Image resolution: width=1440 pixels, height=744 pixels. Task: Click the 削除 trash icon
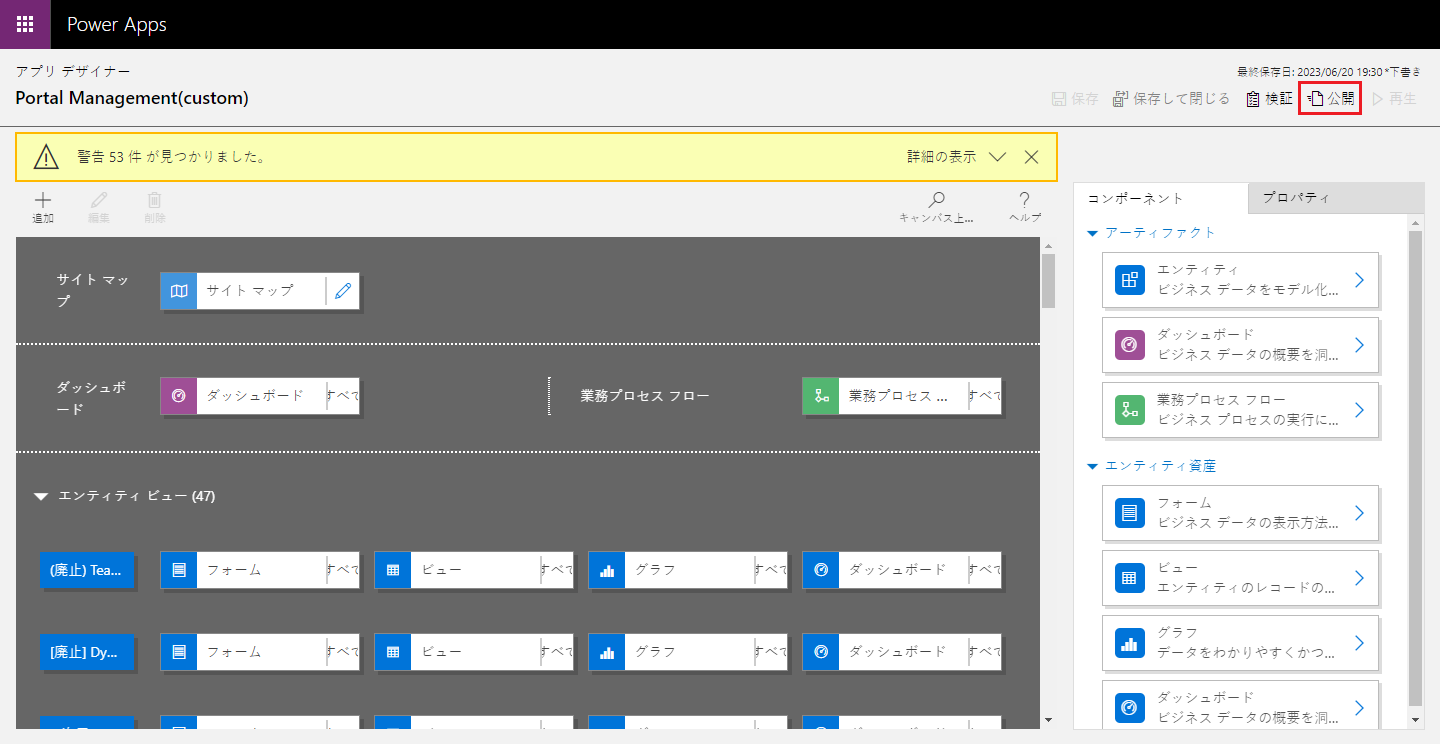tap(155, 200)
